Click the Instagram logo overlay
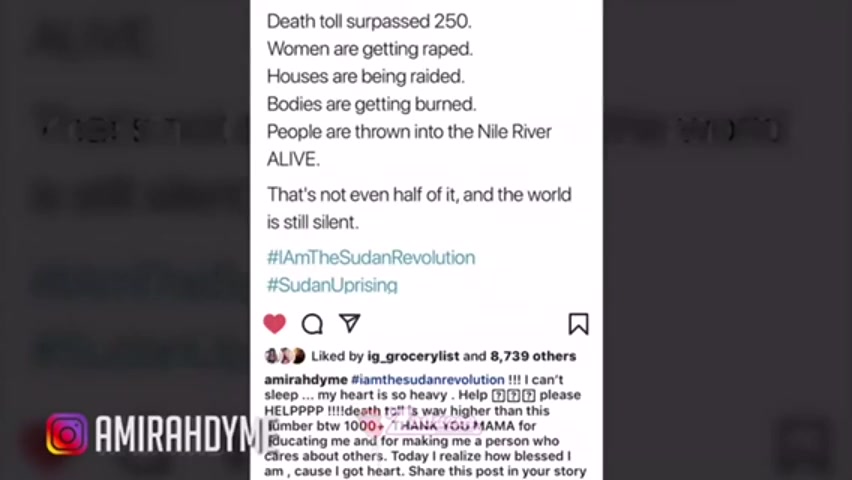Screen dimensions: 852x480 (67, 434)
